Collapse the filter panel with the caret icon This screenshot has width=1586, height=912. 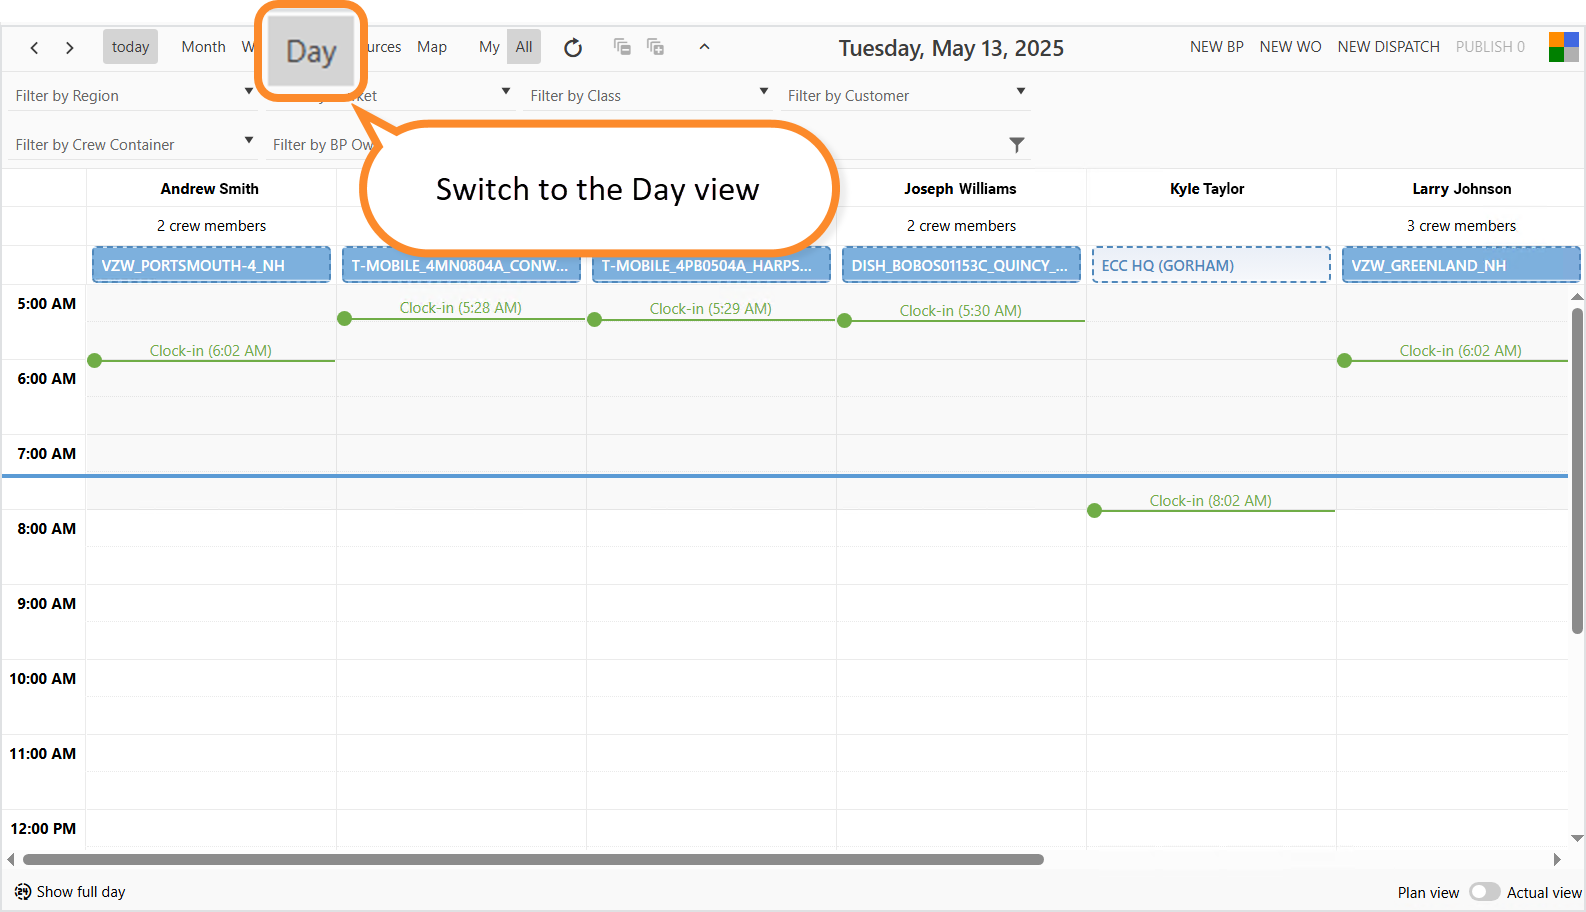click(x=704, y=46)
